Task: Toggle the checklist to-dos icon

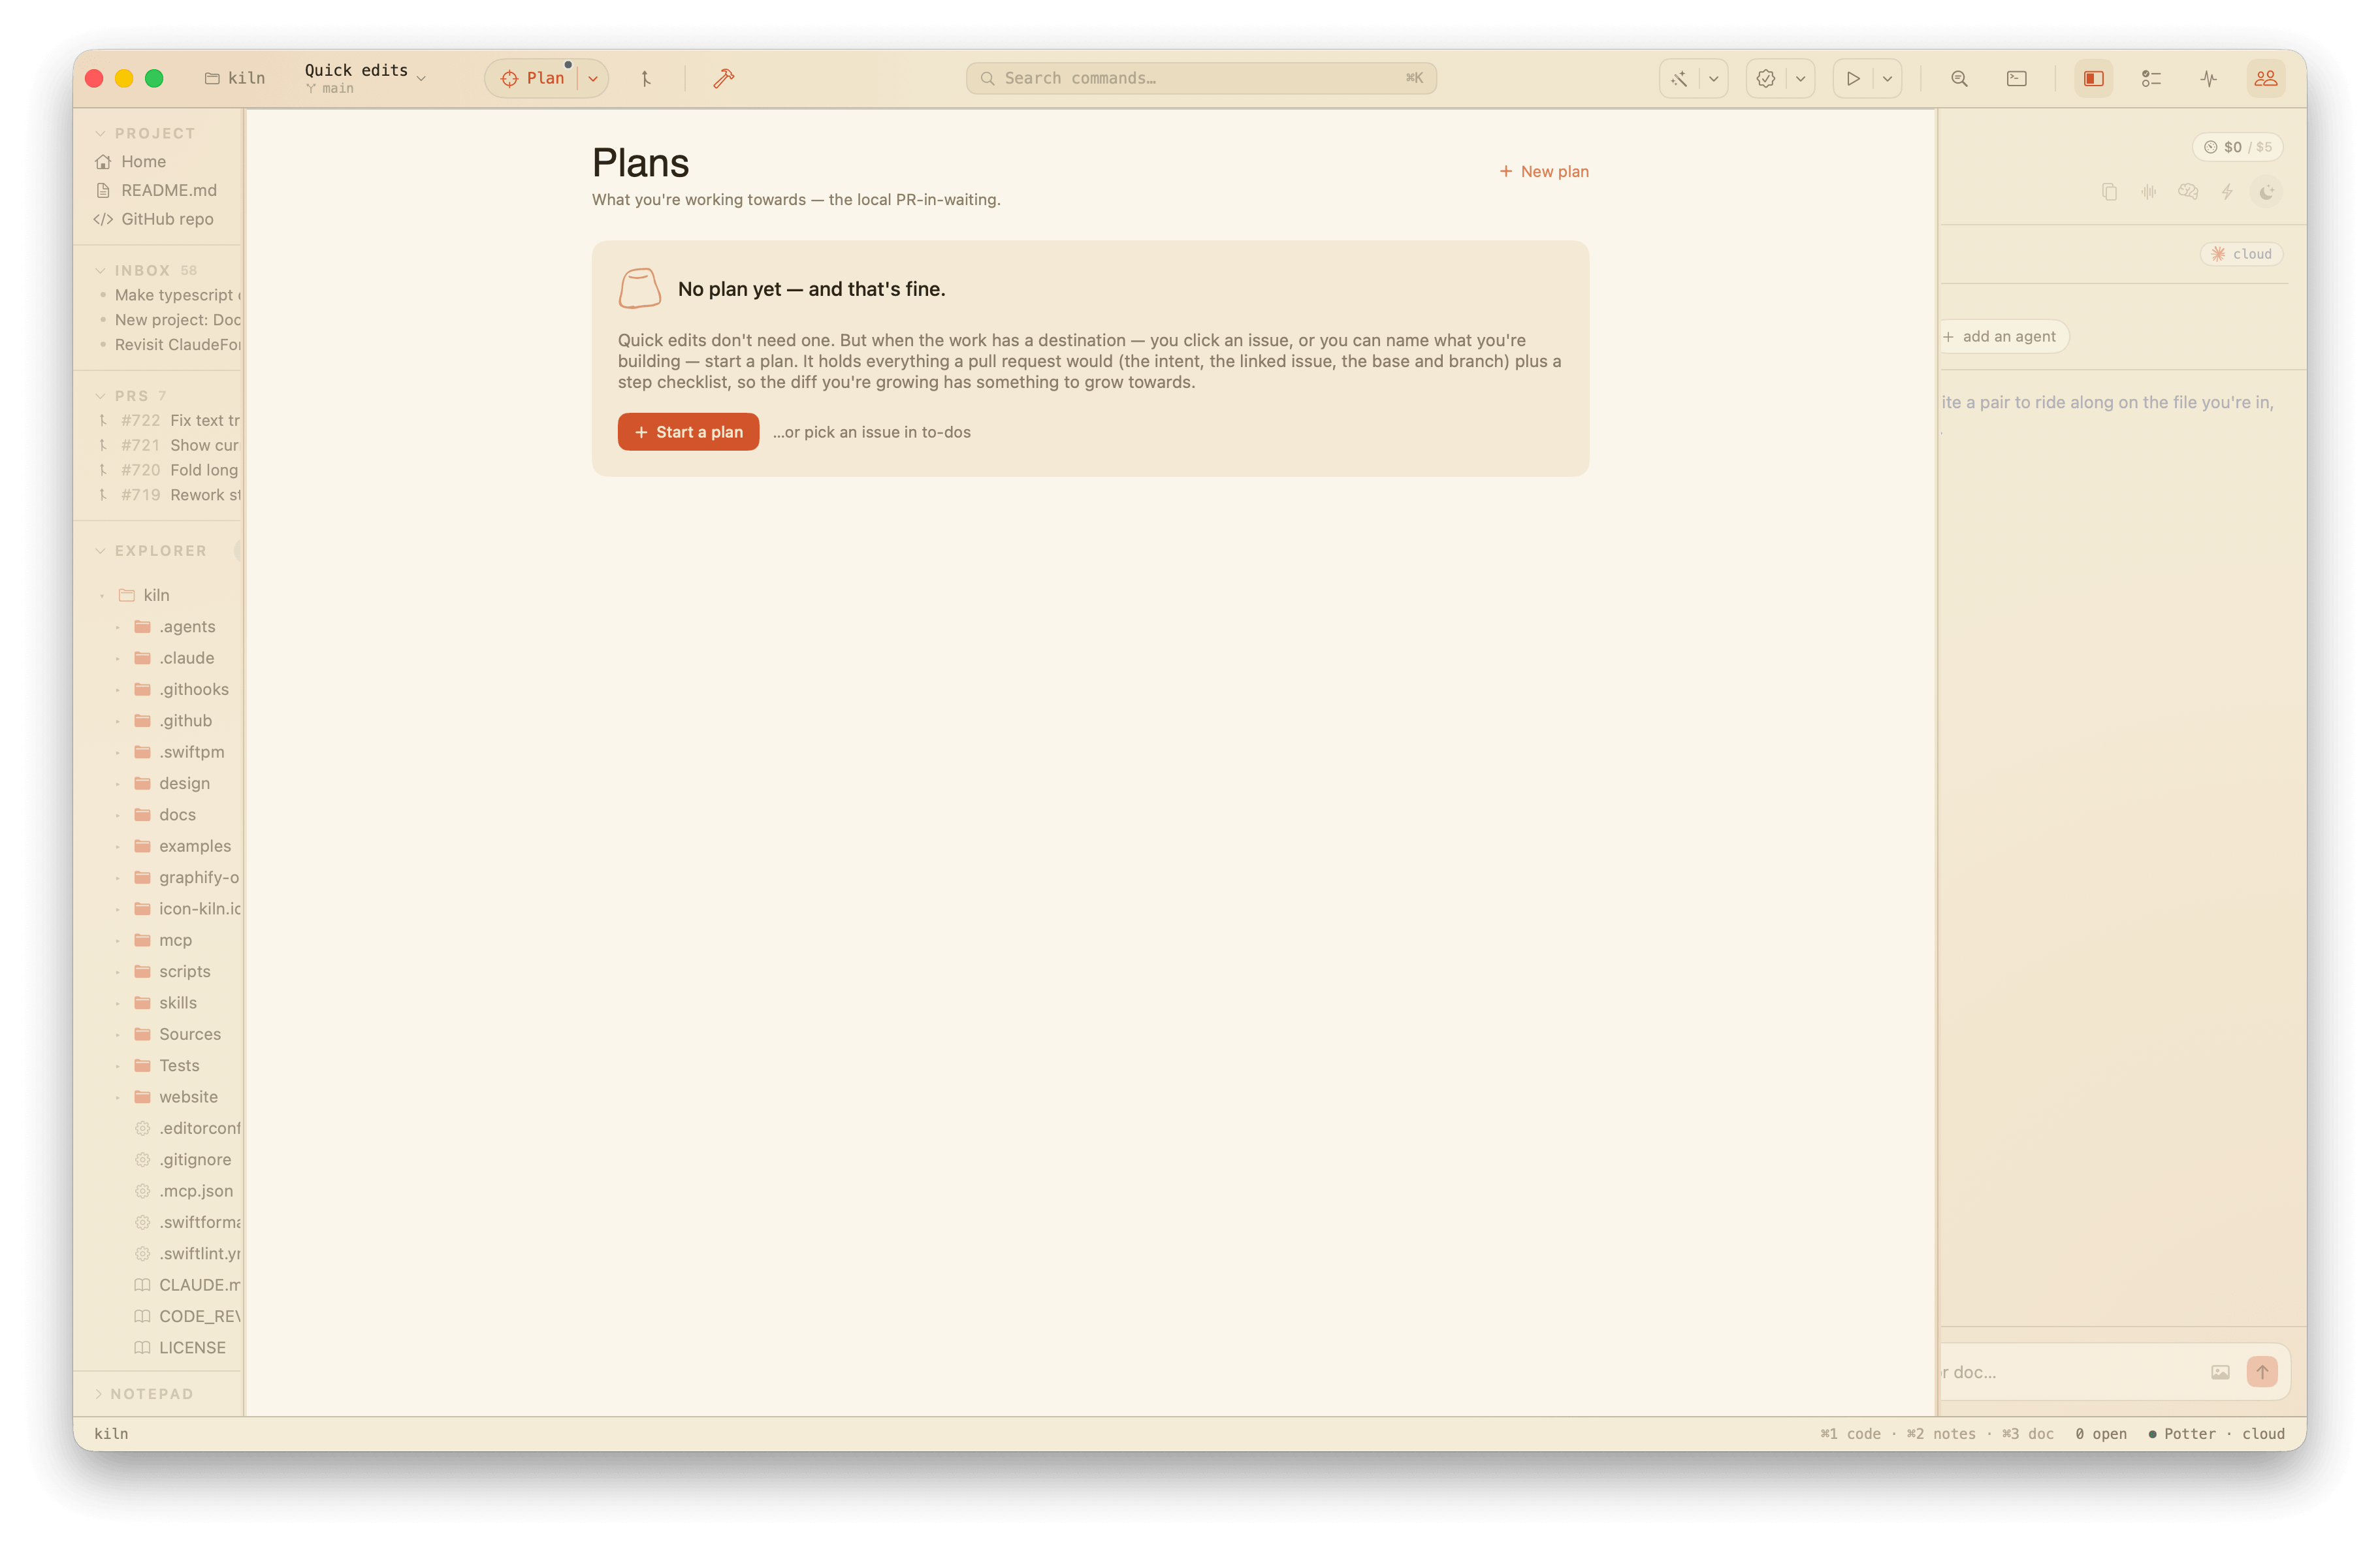Action: pyautogui.click(x=2151, y=78)
